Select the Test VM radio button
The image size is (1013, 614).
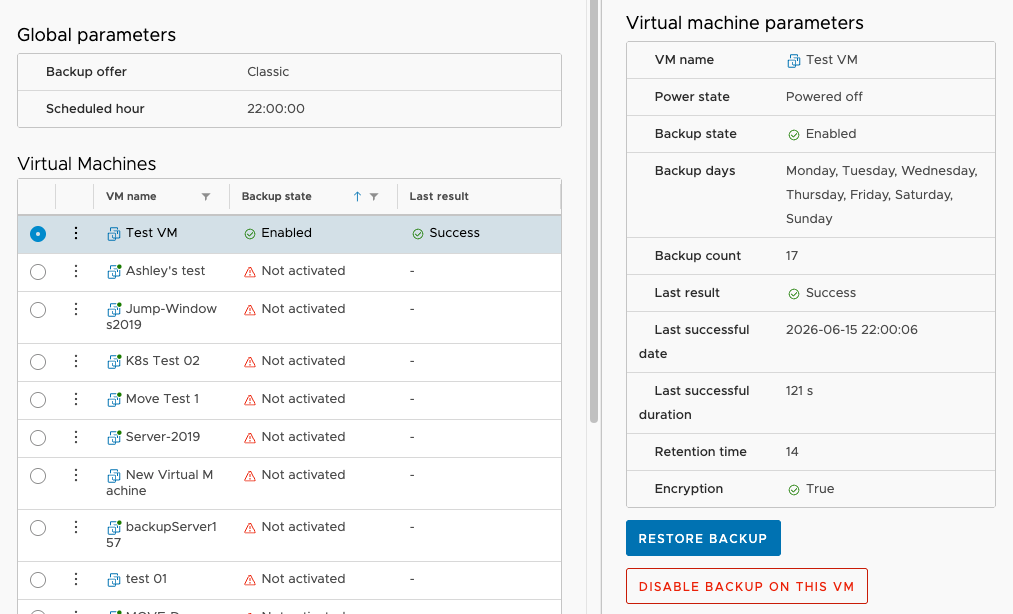[x=38, y=234]
